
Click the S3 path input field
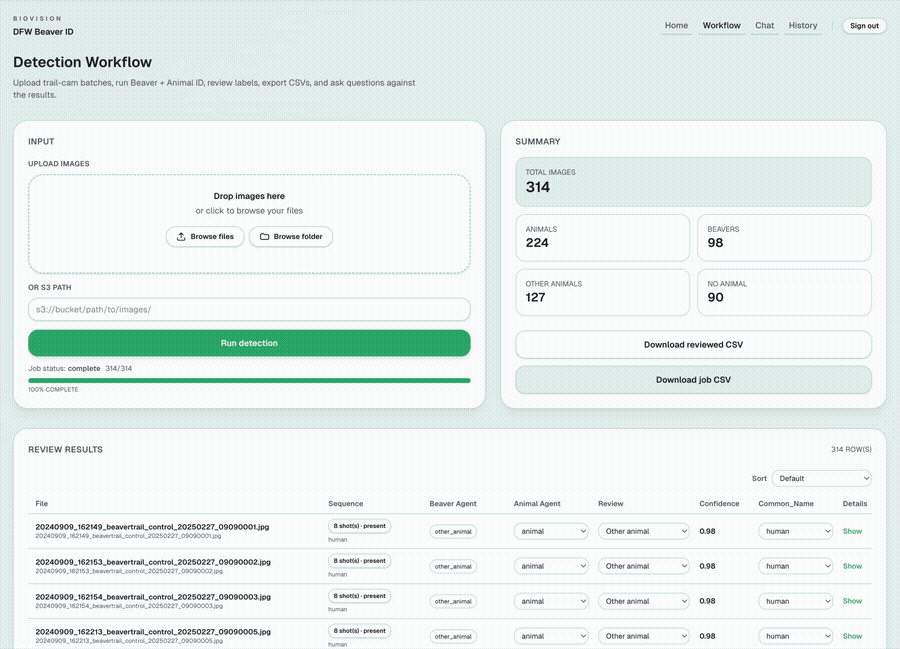[x=249, y=310]
